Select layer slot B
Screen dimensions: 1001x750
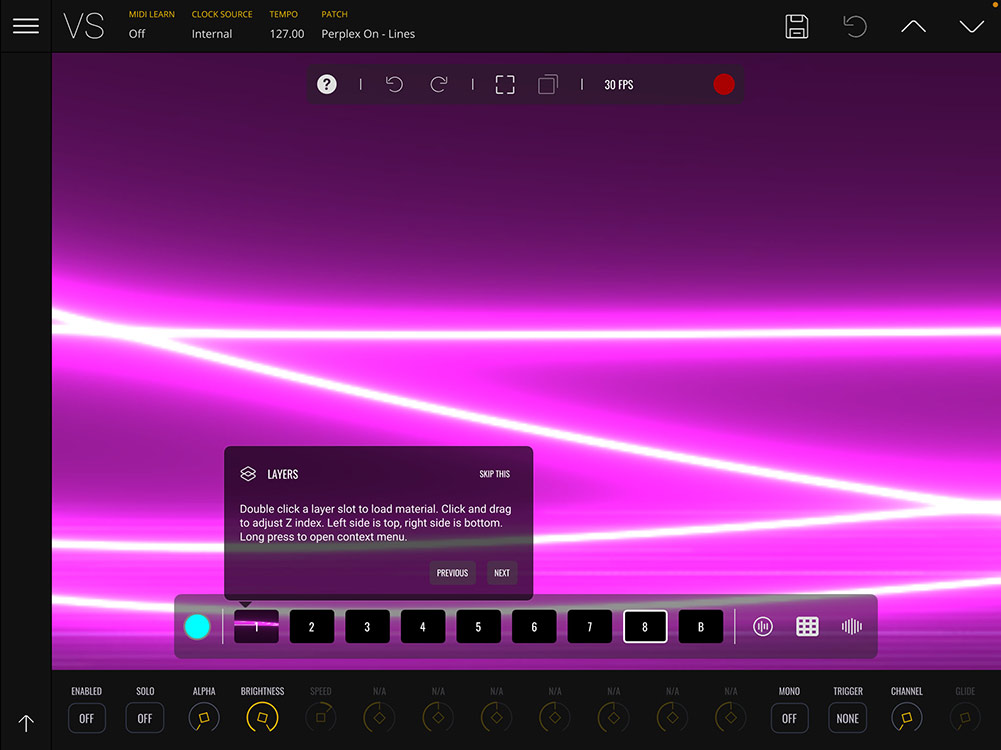701,627
